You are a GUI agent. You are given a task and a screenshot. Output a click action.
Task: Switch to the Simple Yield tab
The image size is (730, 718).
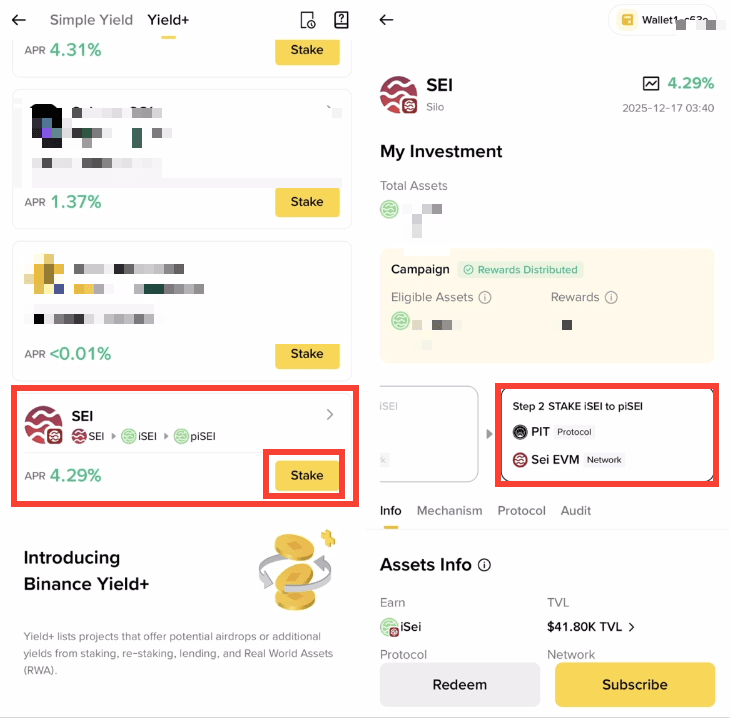91,20
